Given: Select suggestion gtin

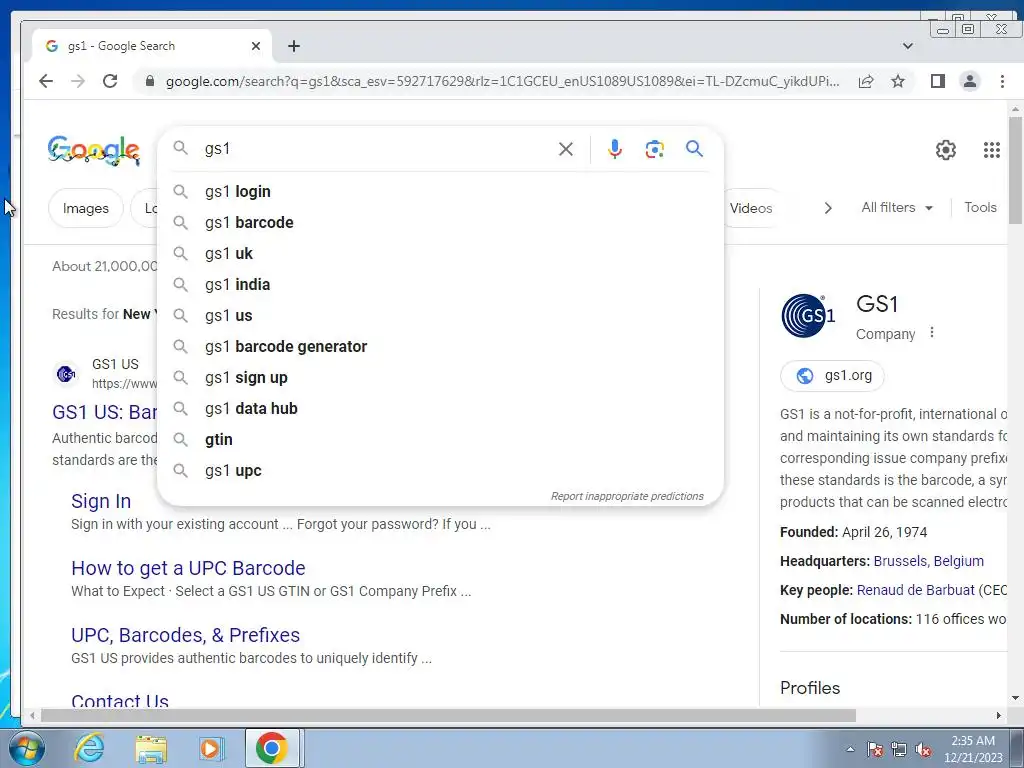Looking at the screenshot, I should pyautogui.click(x=441, y=440).
